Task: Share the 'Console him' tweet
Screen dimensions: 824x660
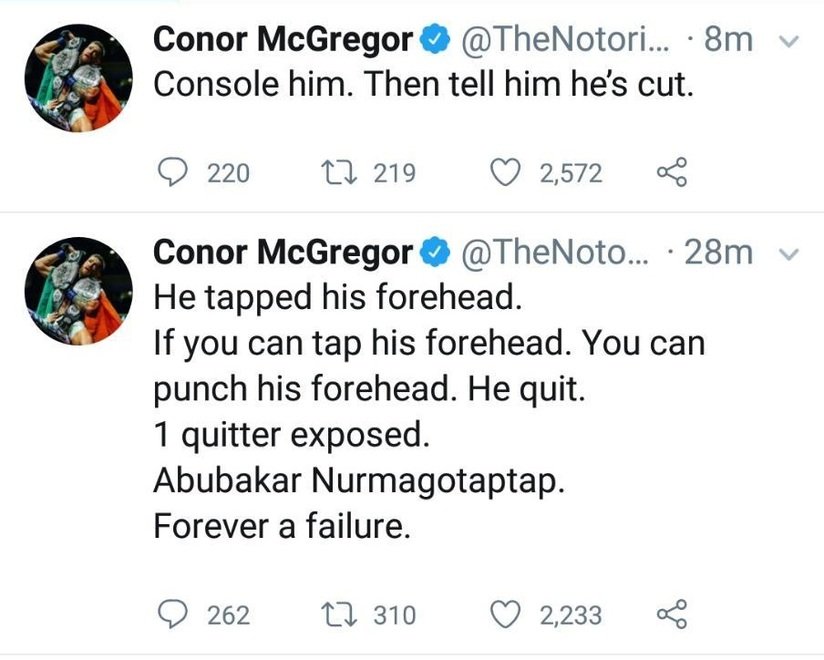Action: tap(672, 174)
